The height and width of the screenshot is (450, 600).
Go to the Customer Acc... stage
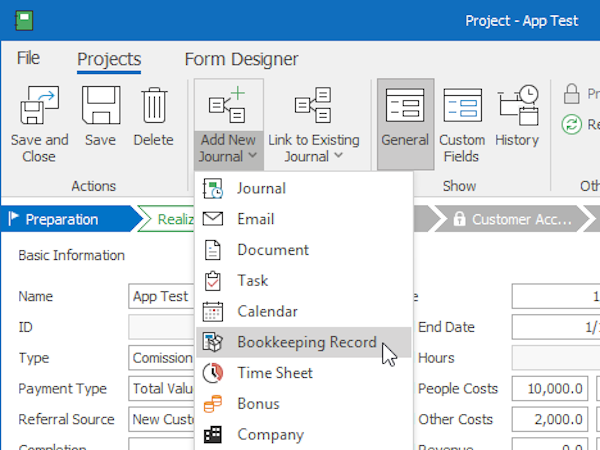point(510,219)
